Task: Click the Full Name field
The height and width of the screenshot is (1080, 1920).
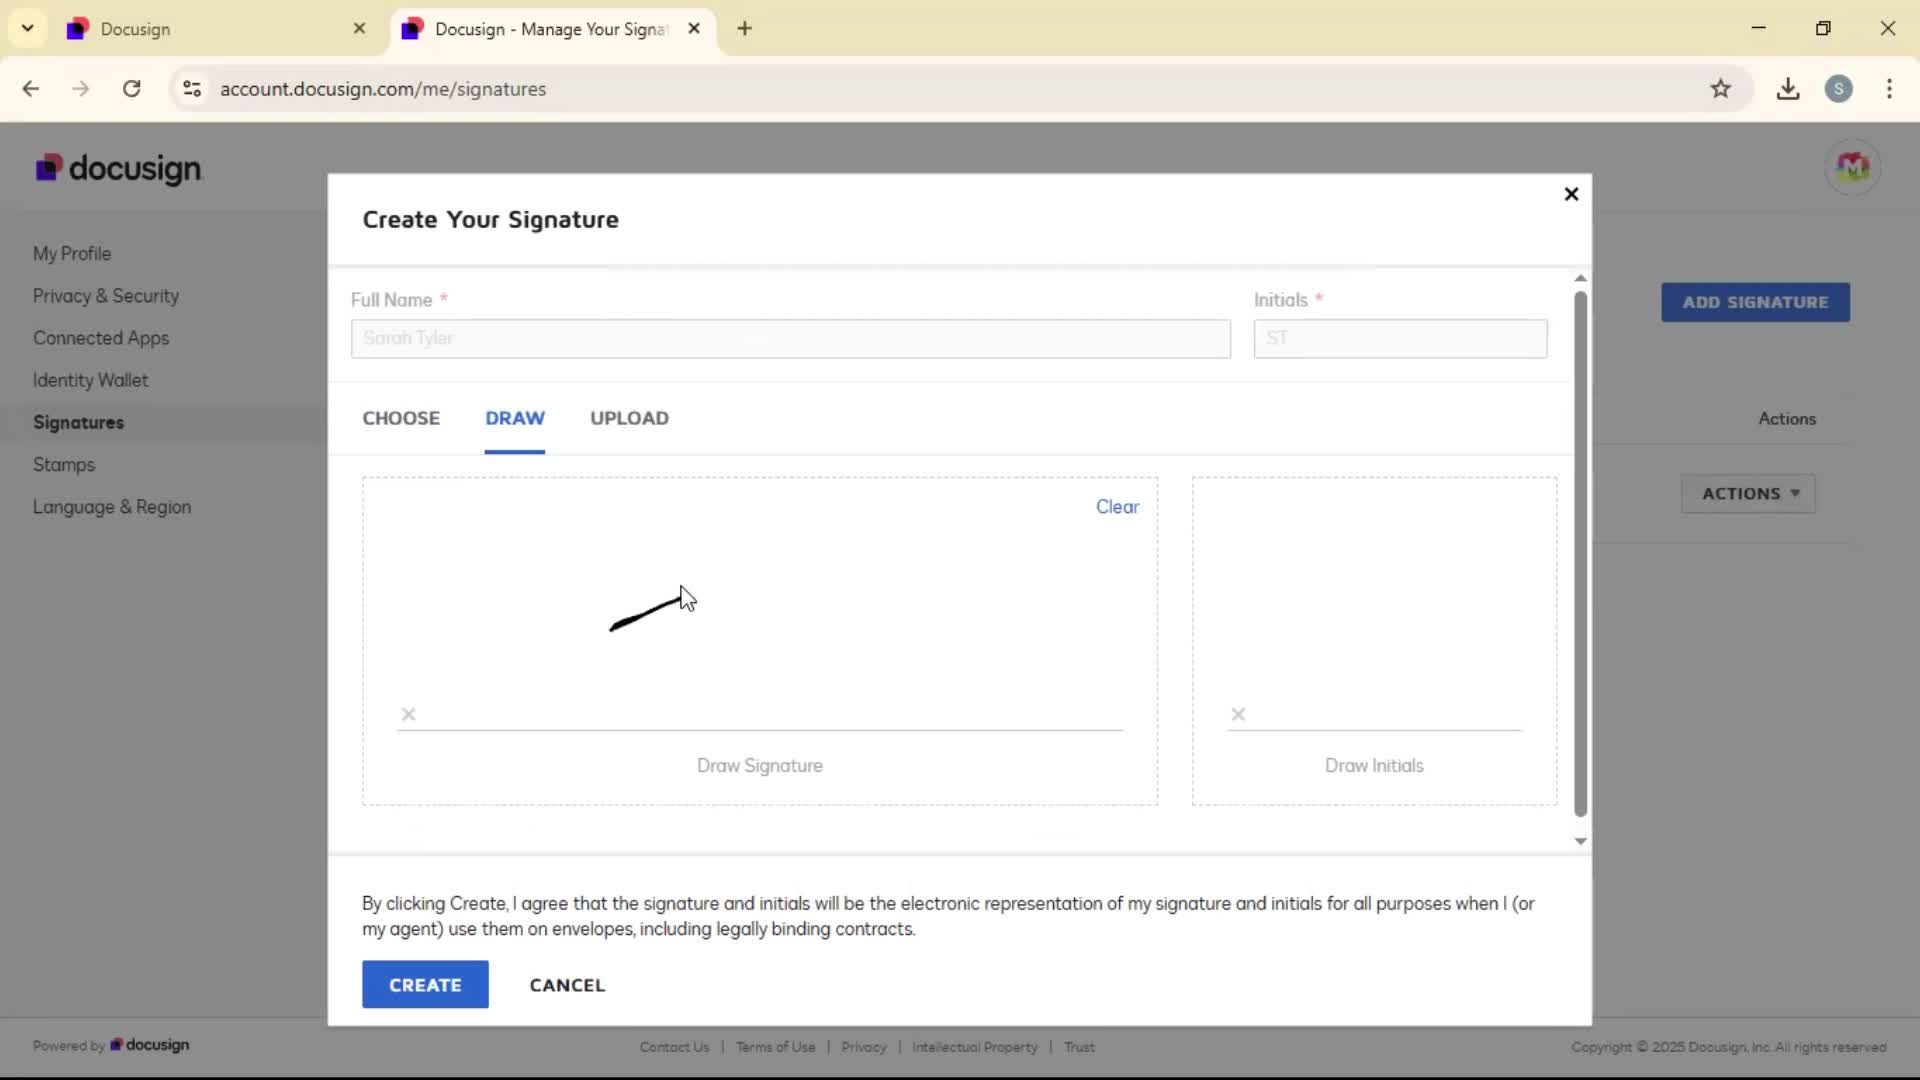Action: point(791,339)
